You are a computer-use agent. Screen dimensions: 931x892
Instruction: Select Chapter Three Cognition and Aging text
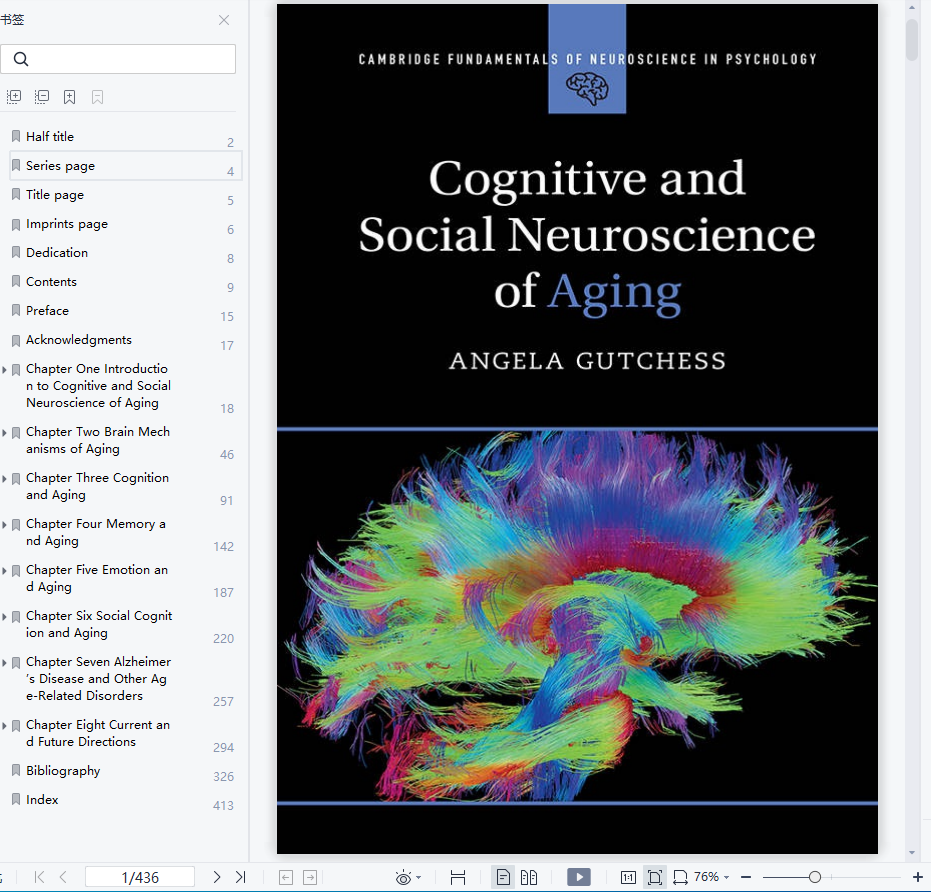click(97, 486)
